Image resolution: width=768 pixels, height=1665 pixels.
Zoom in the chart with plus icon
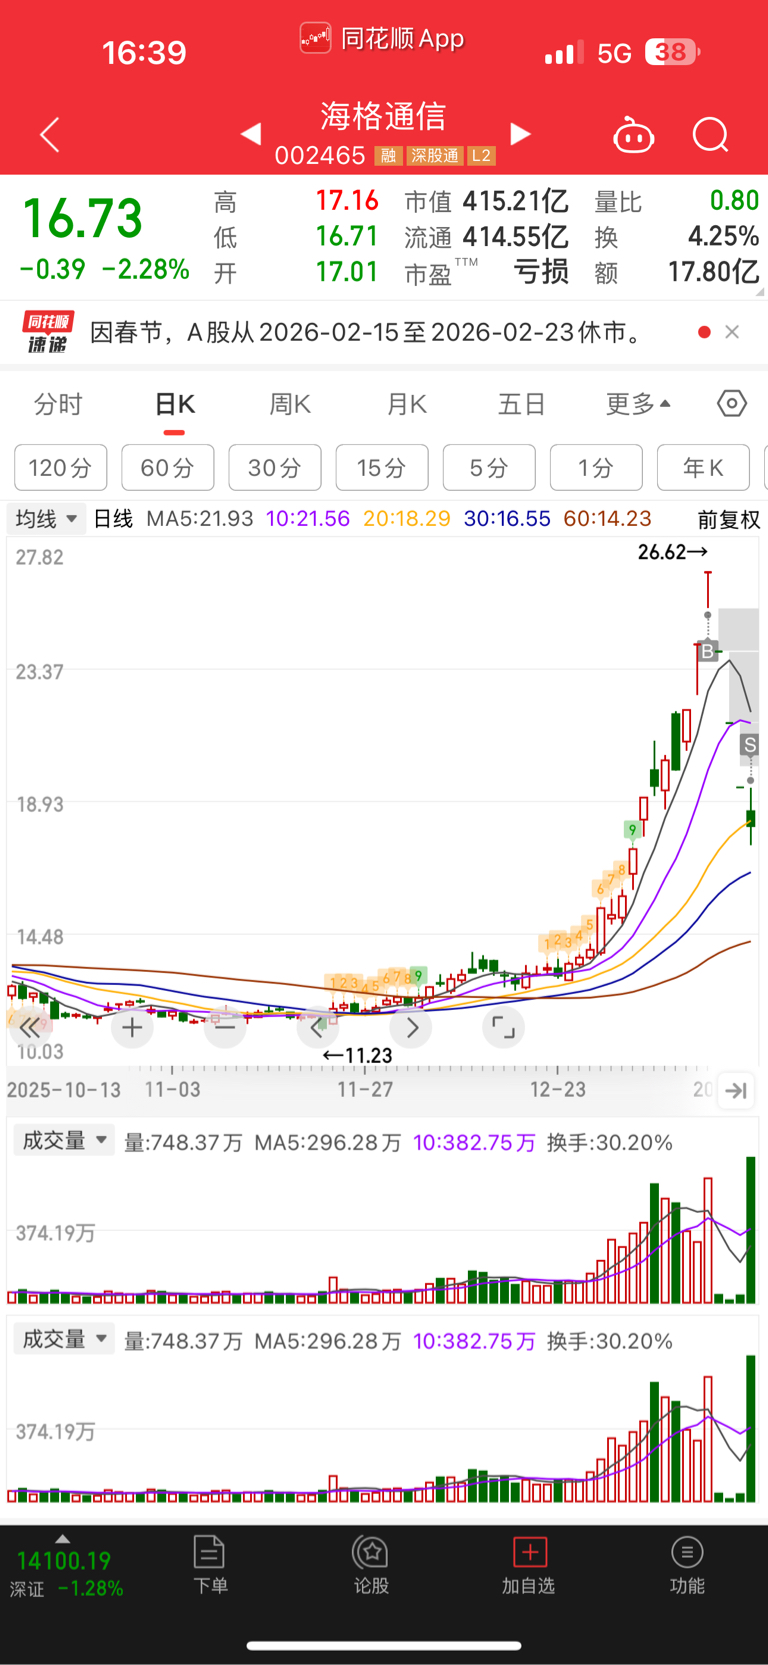[x=132, y=1027]
